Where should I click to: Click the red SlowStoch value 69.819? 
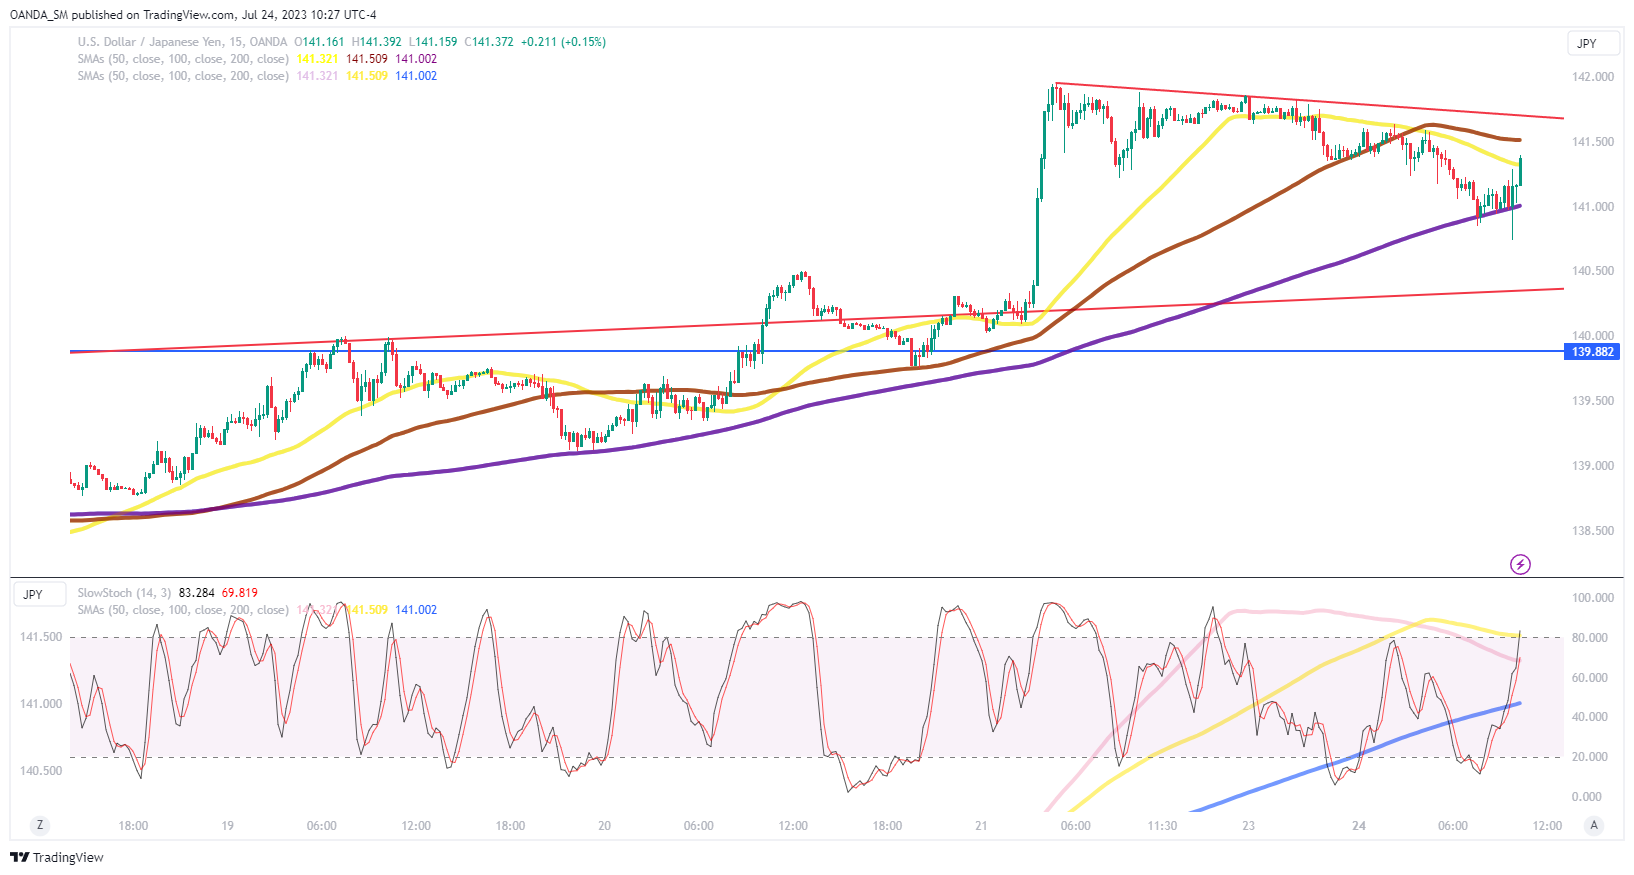240,593
